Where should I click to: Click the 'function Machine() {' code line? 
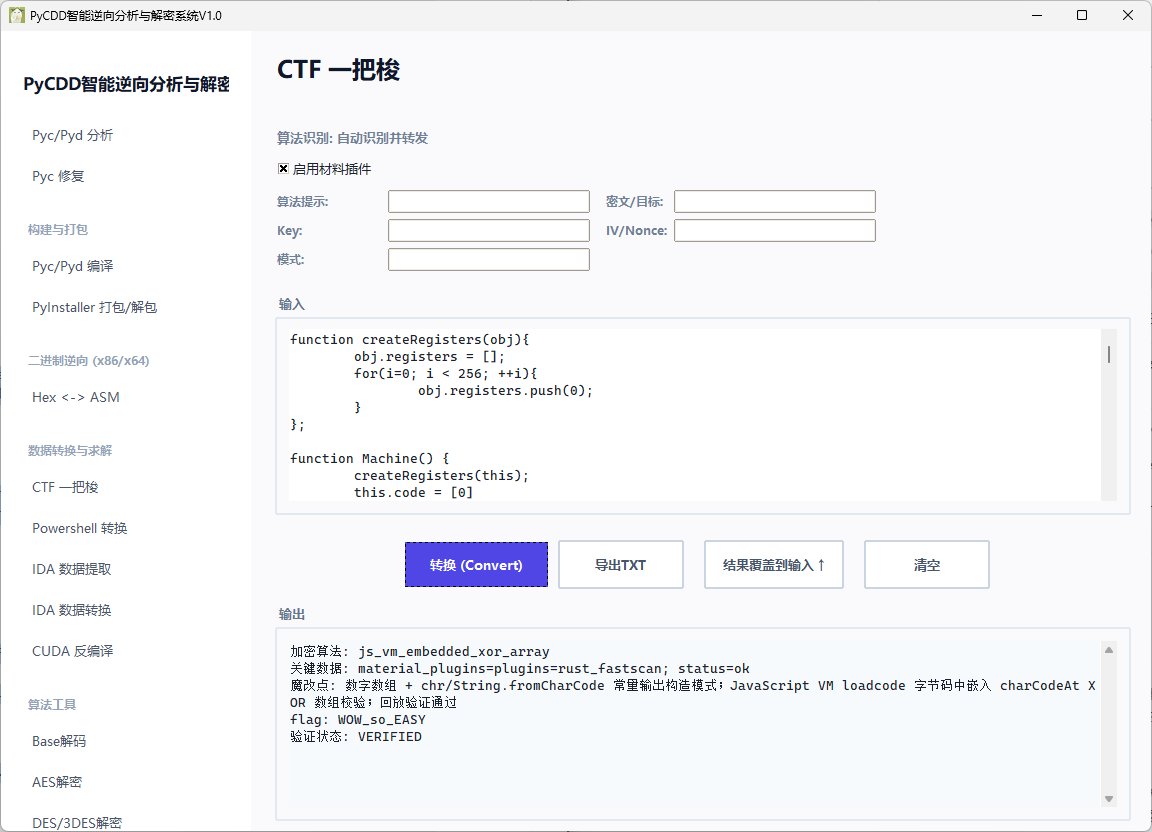point(370,459)
